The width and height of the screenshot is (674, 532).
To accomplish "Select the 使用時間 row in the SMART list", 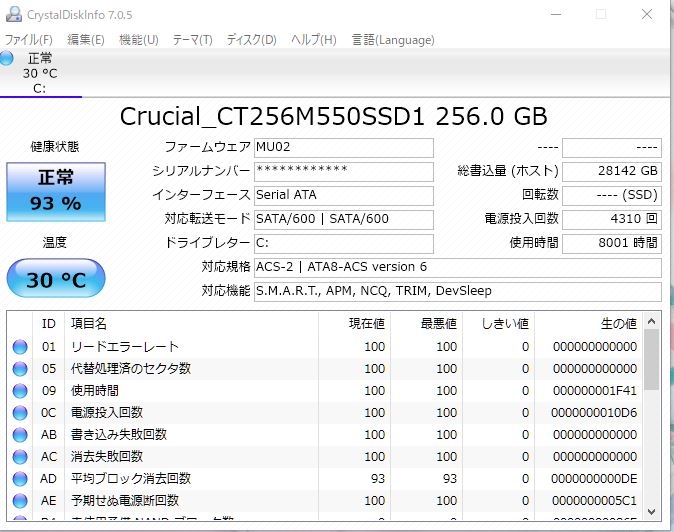I will pyautogui.click(x=325, y=391).
